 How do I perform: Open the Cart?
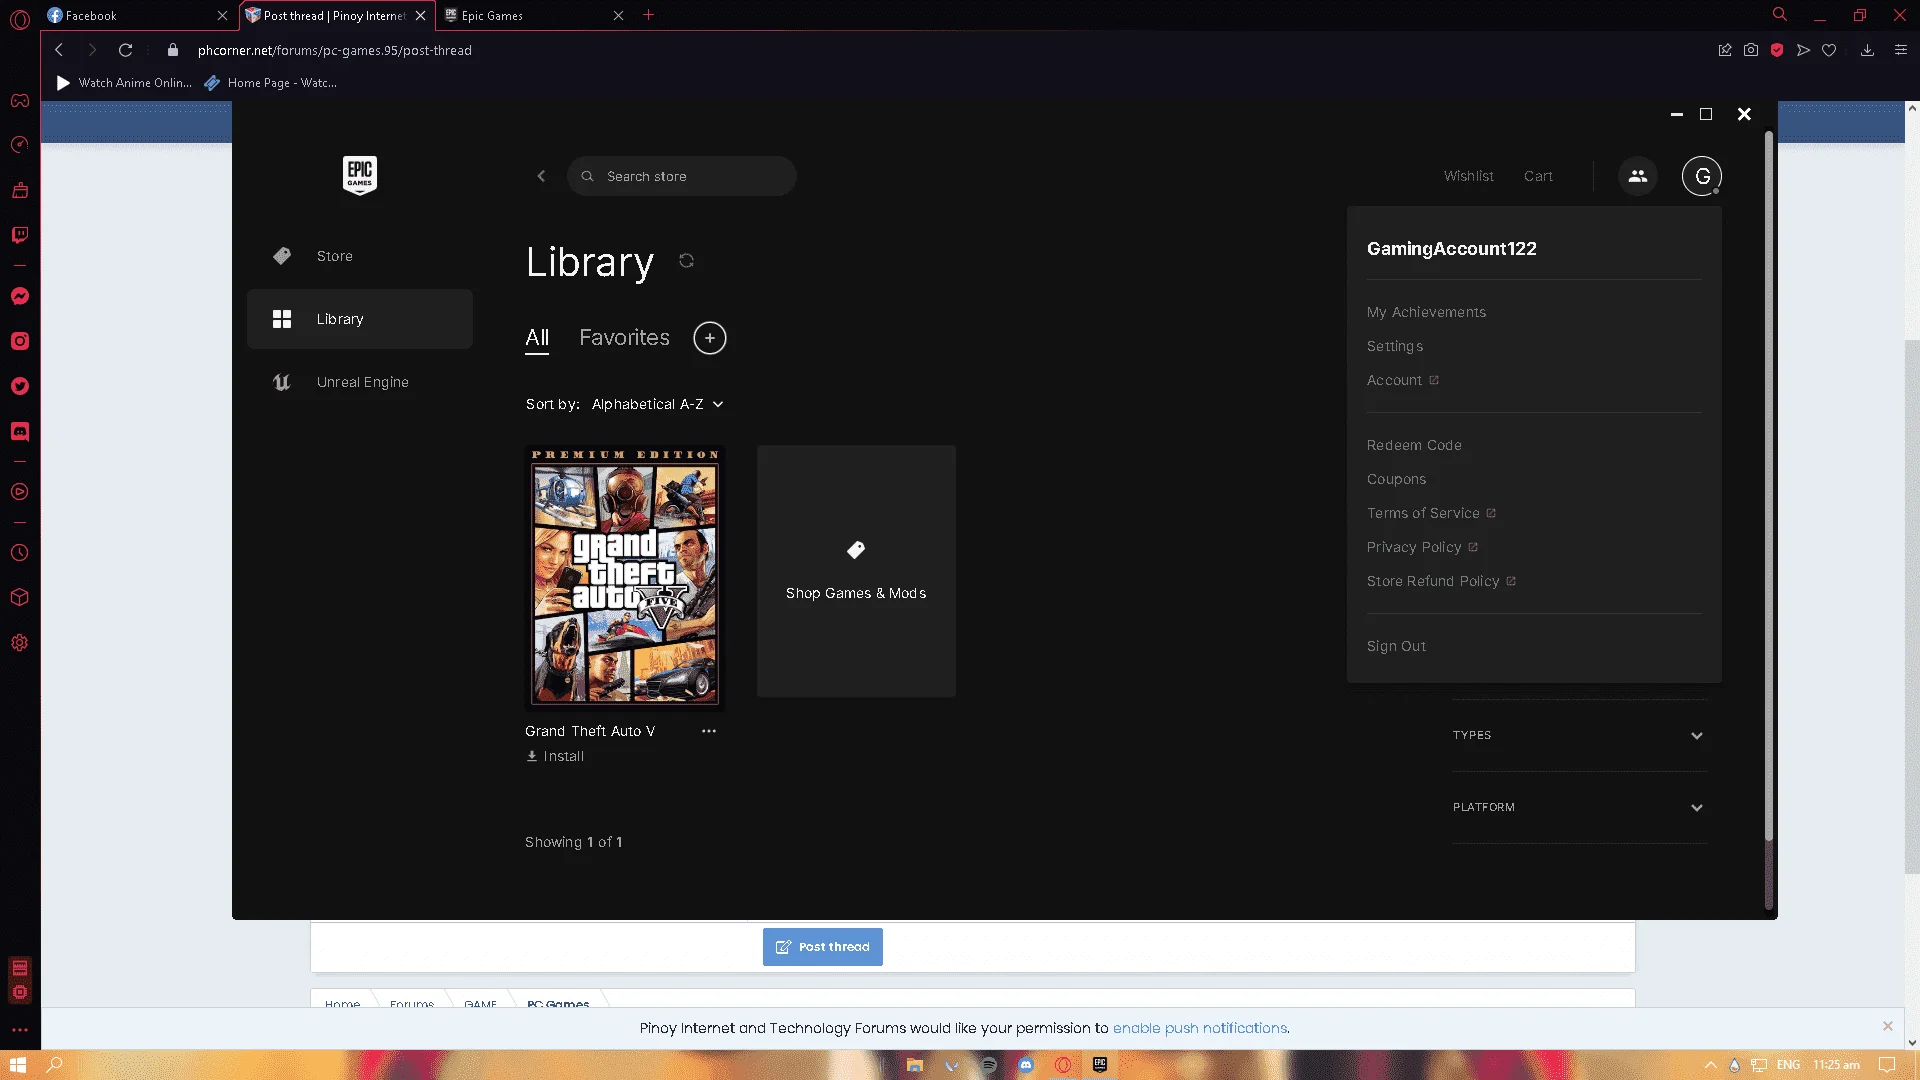[x=1538, y=176]
